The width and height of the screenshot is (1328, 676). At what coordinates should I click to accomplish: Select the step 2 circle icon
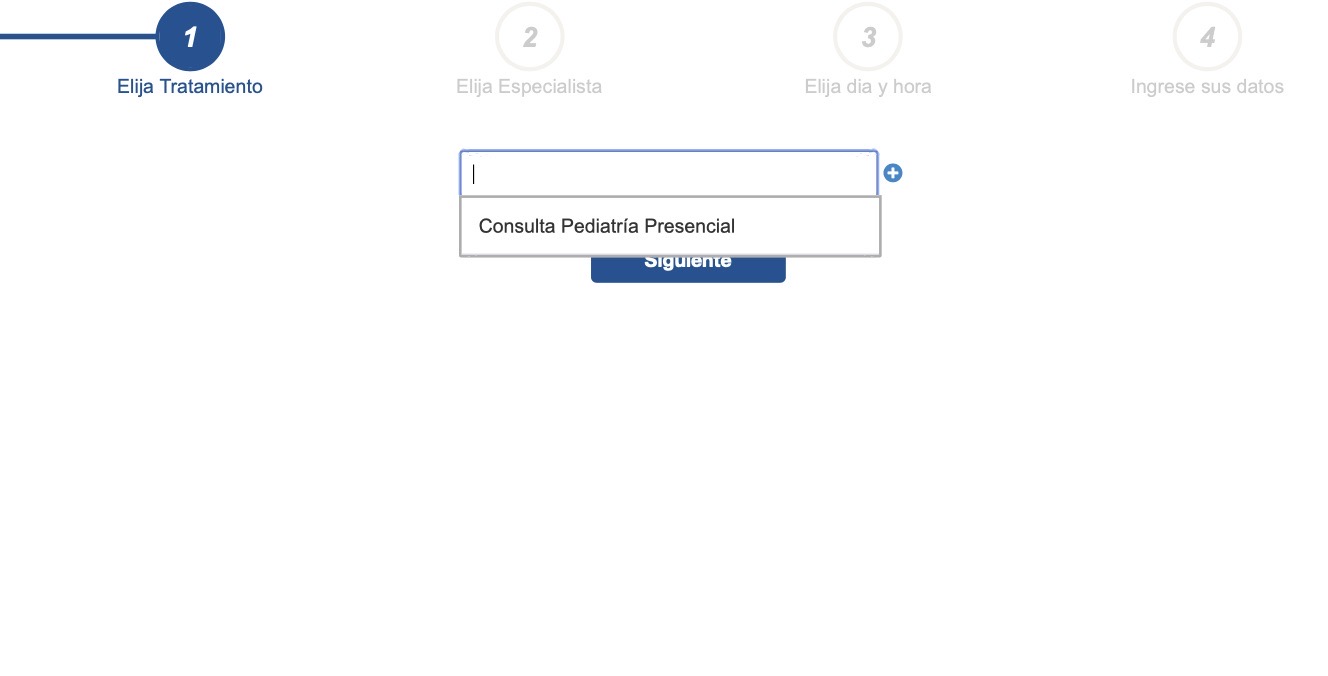[x=530, y=37]
